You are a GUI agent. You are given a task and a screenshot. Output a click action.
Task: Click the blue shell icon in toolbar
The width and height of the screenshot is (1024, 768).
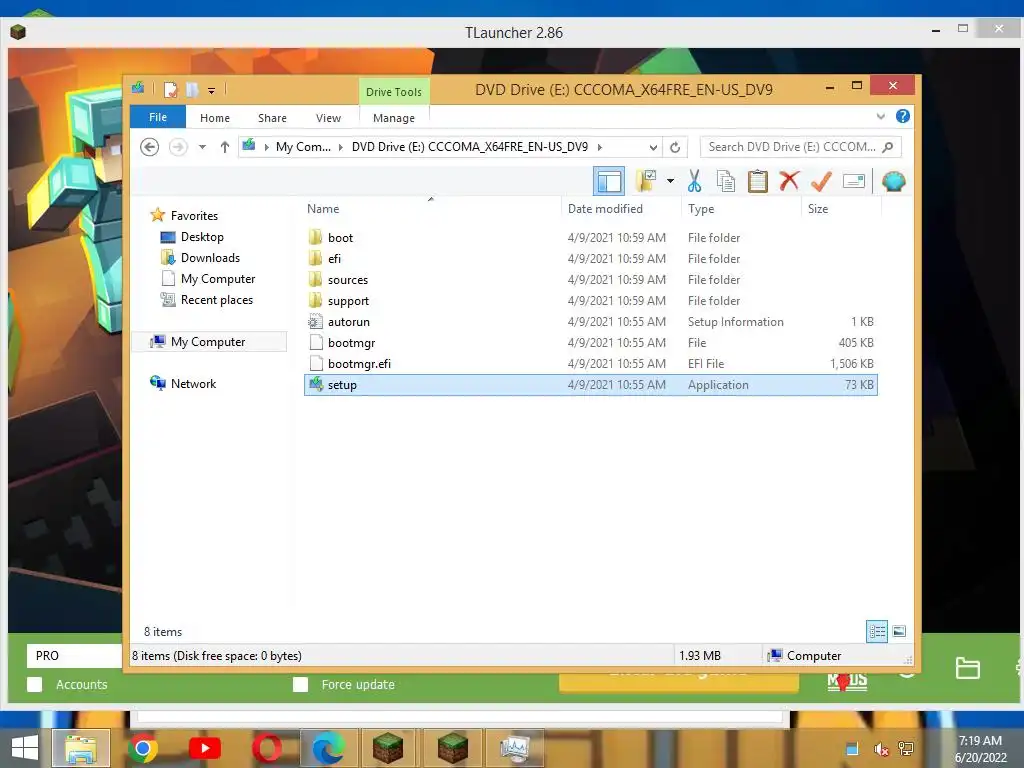(x=893, y=181)
